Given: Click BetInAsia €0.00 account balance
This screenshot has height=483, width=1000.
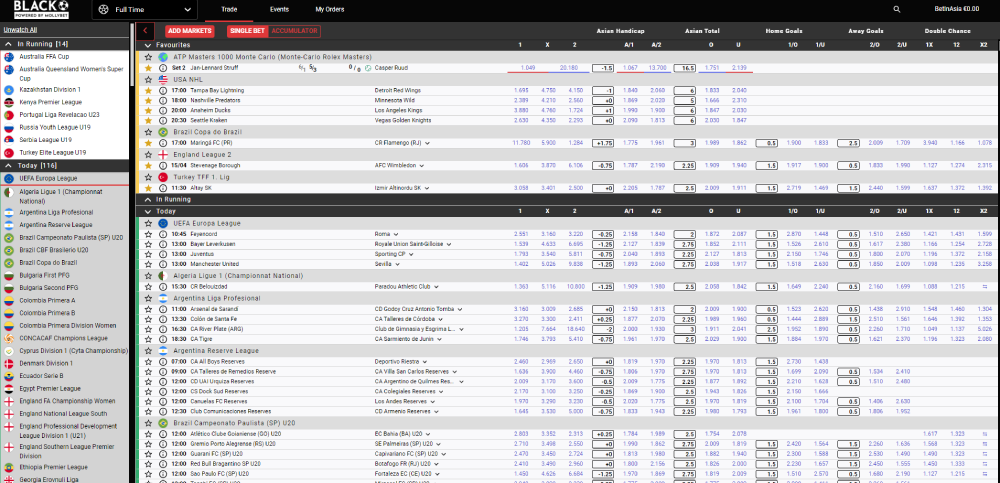Looking at the screenshot, I should (x=956, y=9).
